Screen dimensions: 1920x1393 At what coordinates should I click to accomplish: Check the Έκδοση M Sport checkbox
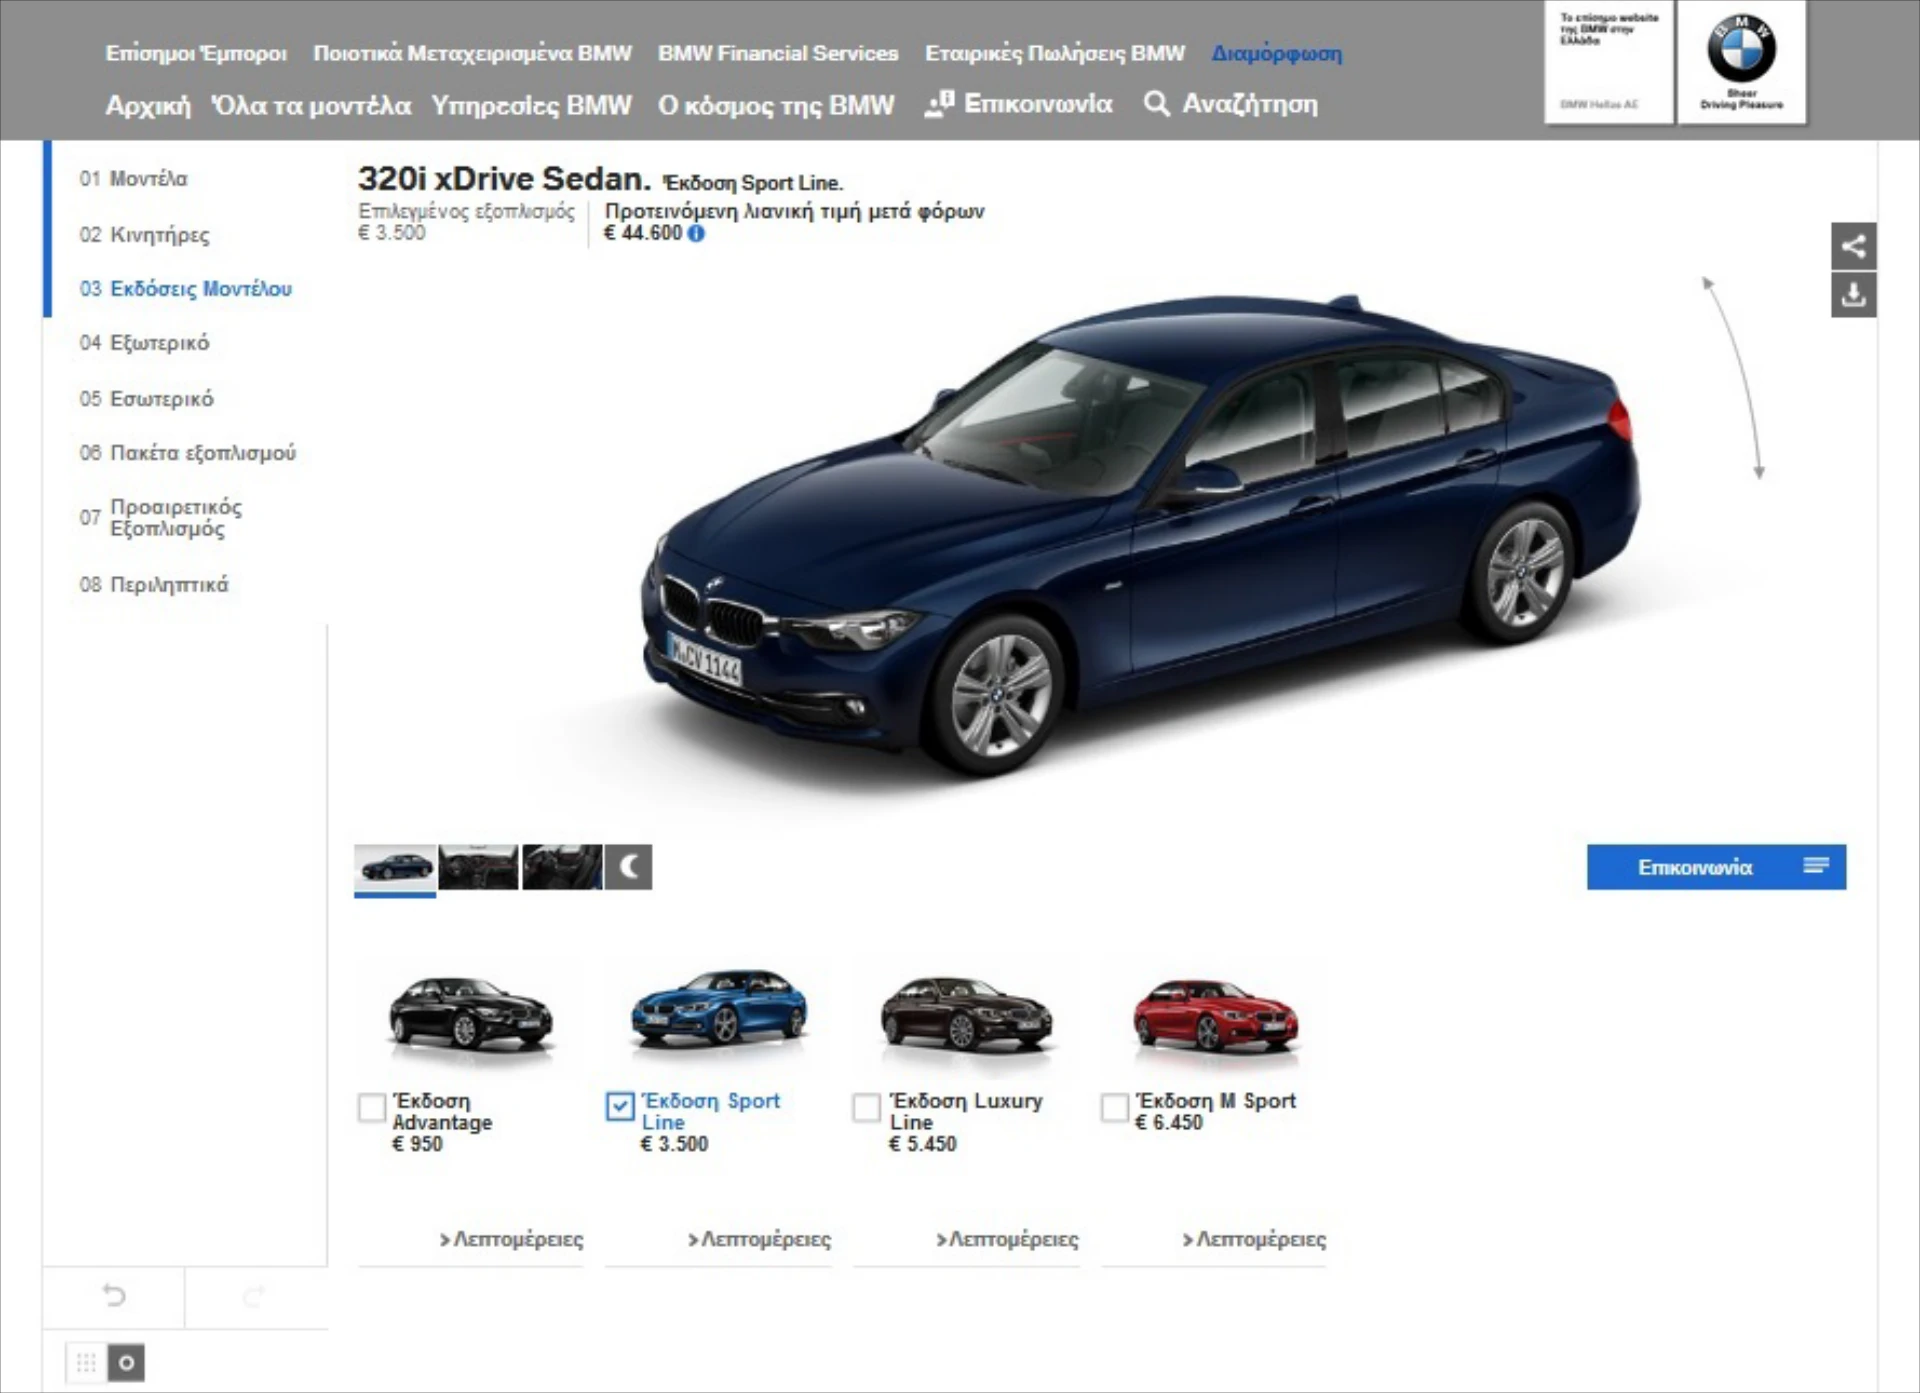pyautogui.click(x=1114, y=1107)
